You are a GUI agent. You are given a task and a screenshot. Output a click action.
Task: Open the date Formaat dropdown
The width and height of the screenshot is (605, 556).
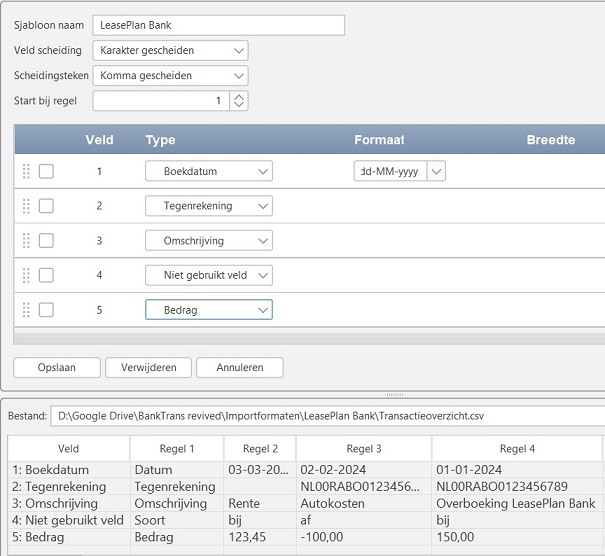(436, 172)
